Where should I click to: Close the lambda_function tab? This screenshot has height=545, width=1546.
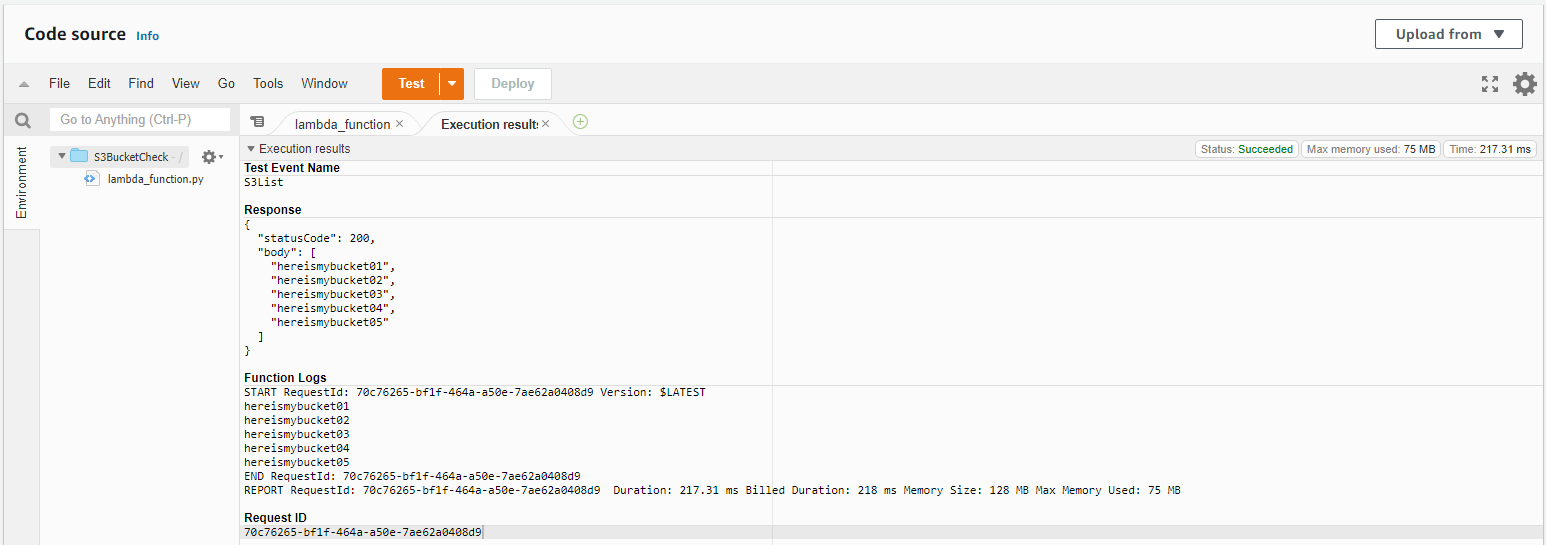click(400, 124)
